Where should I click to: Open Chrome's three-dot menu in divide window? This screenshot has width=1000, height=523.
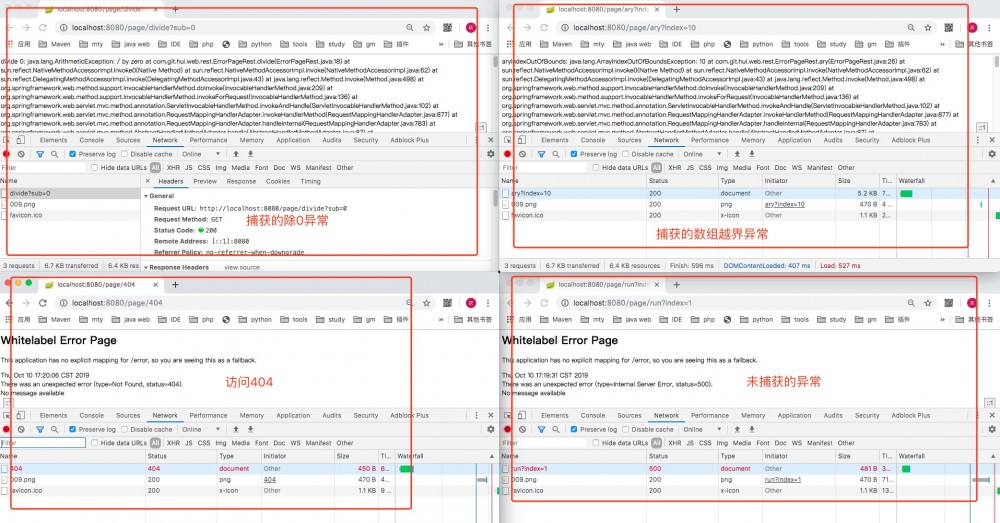pos(488,27)
